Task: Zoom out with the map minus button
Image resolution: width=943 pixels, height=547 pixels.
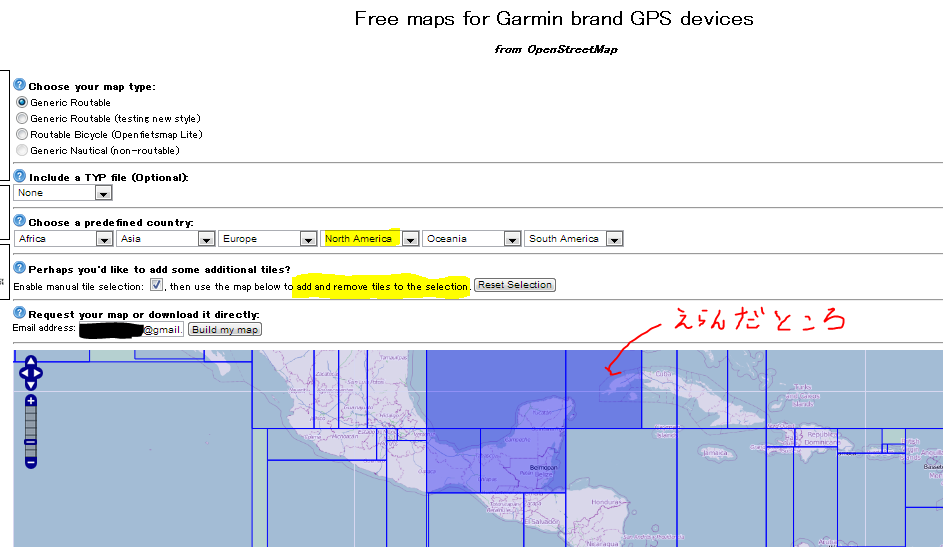Action: (31, 462)
